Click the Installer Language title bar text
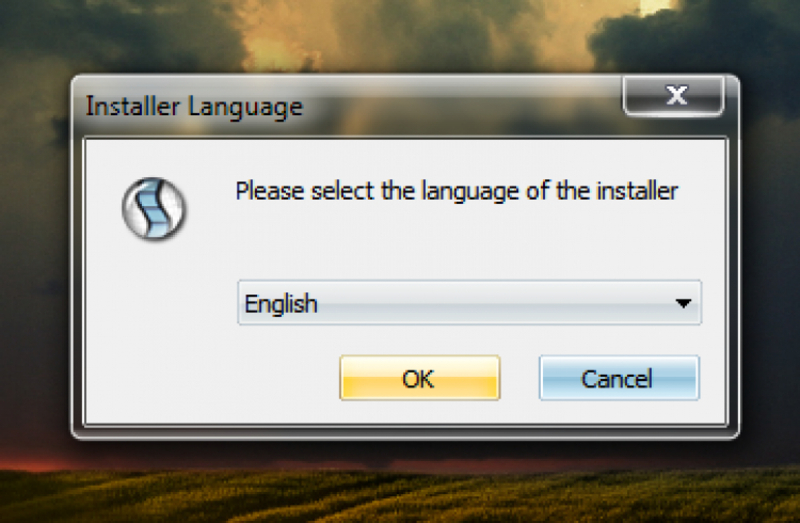Image resolution: width=800 pixels, height=523 pixels. click(194, 107)
